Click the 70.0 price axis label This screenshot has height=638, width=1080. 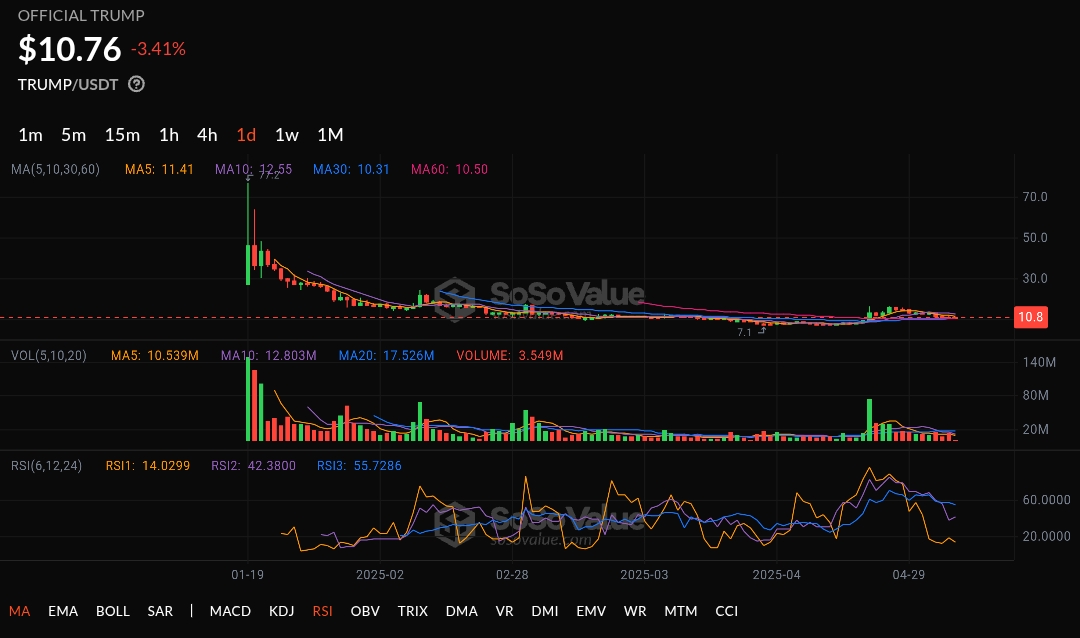click(1035, 197)
